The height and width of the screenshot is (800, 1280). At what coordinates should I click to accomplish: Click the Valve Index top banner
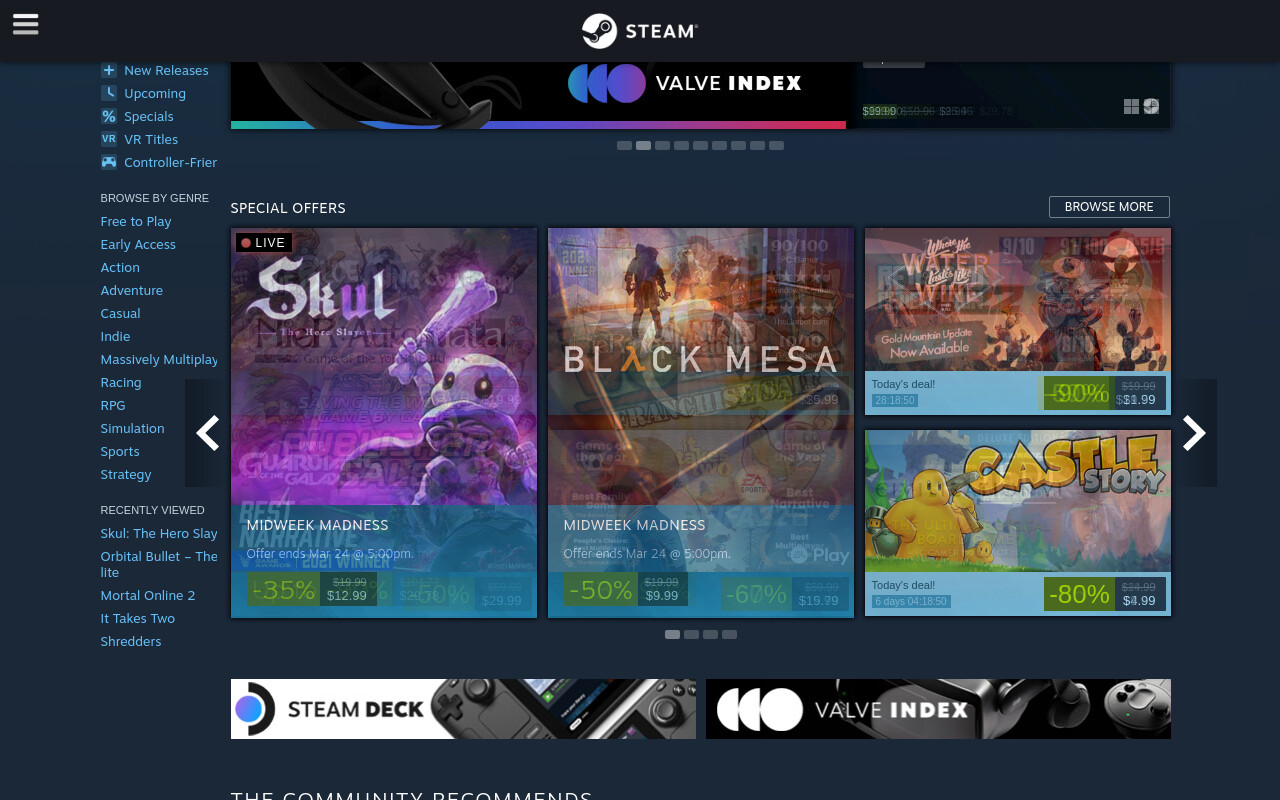coord(538,95)
